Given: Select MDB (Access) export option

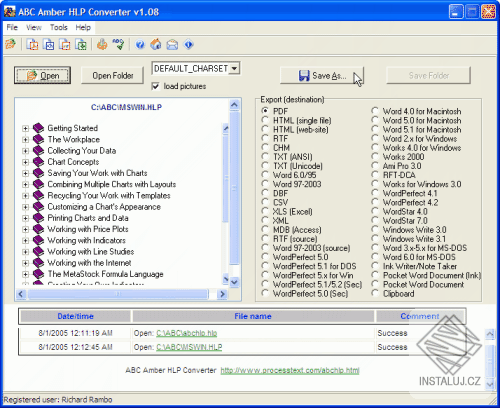Looking at the screenshot, I should point(265,229).
